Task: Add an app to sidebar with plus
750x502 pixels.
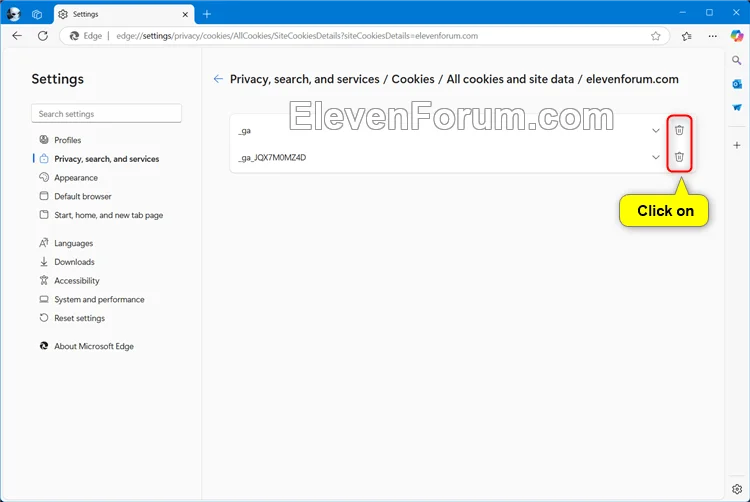Action: coord(737,145)
